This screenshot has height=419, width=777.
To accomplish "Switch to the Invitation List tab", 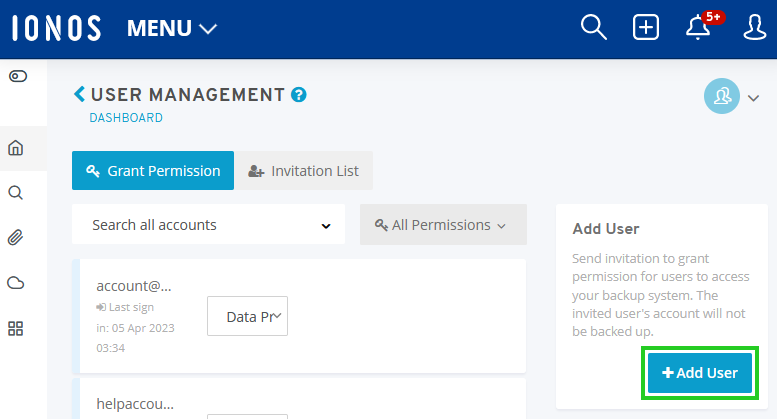I will [304, 170].
